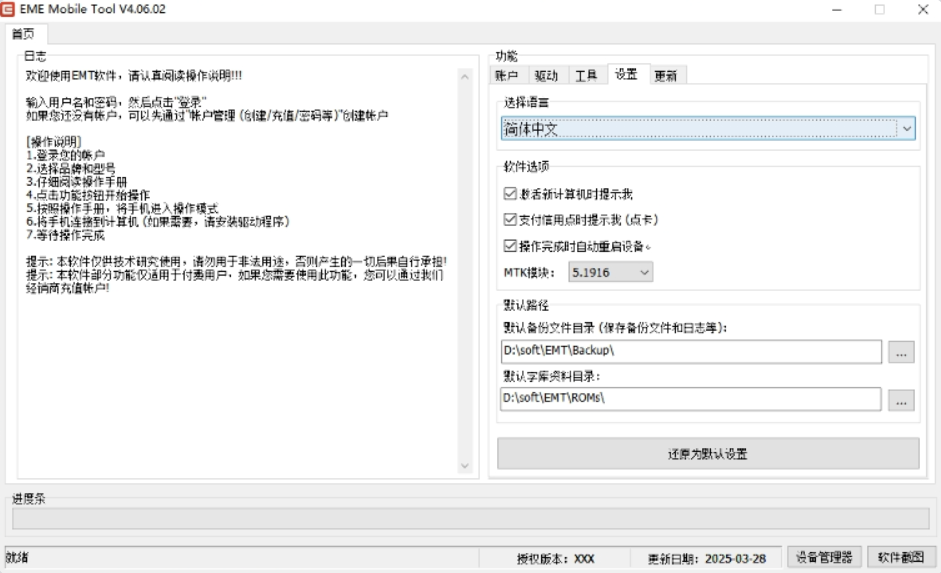This screenshot has height=573, width=941.
Task: Click the D:\soft\EMT\Backup\ path field
Action: click(x=691, y=352)
